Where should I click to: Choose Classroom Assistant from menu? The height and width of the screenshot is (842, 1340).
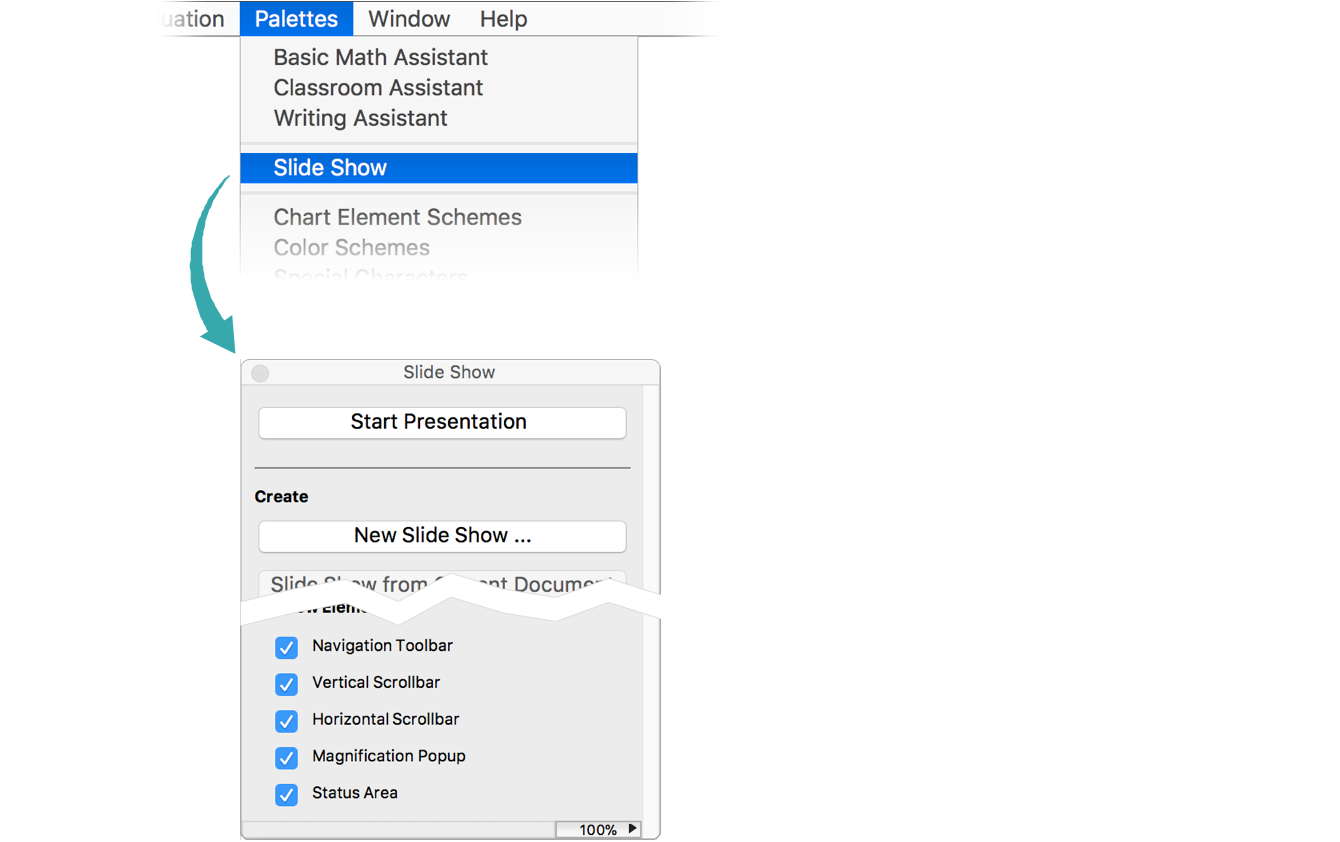[378, 88]
